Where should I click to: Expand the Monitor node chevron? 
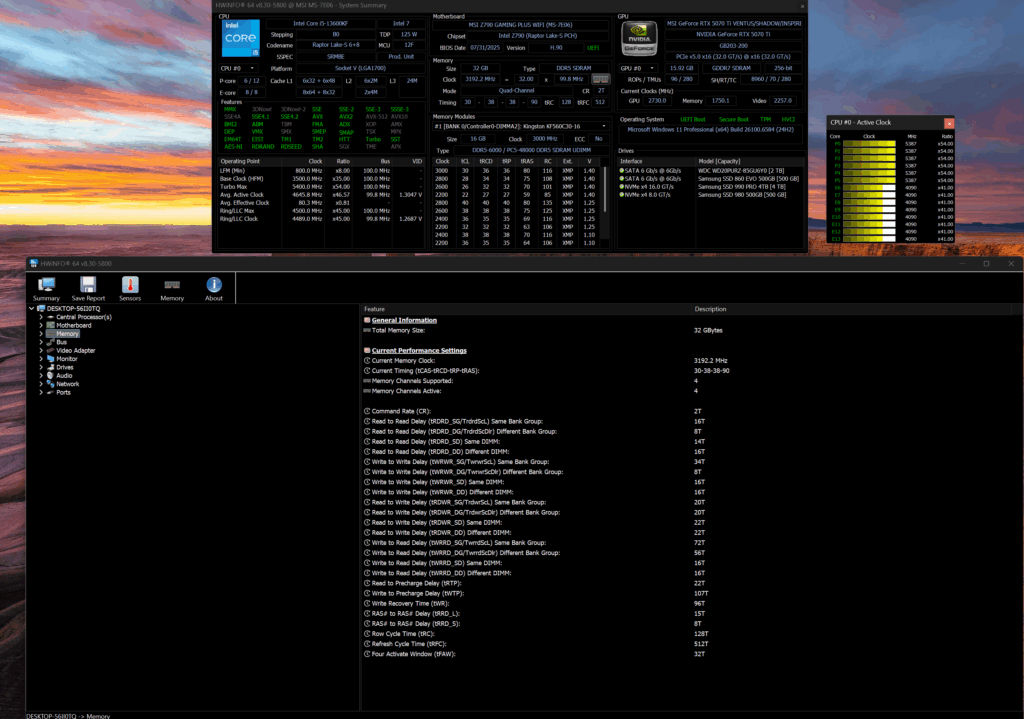point(41,359)
